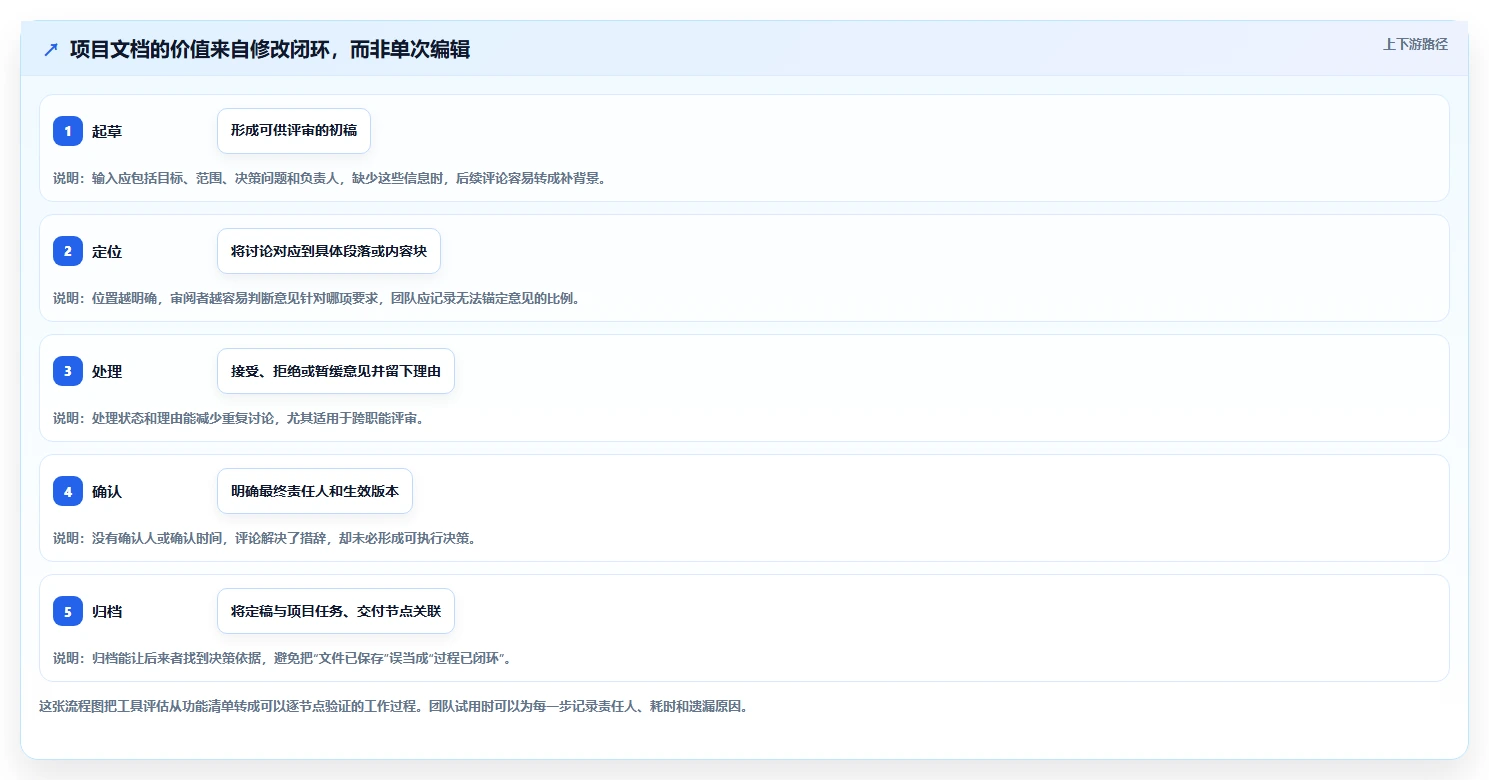1489x780 pixels.
Task: Click the note starting 处理状态和理由
Action: (239, 418)
